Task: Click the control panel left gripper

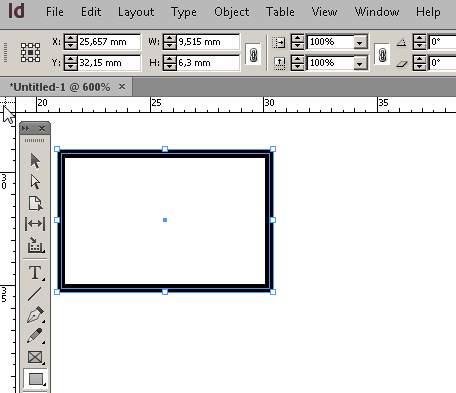Action: [x=5, y=52]
